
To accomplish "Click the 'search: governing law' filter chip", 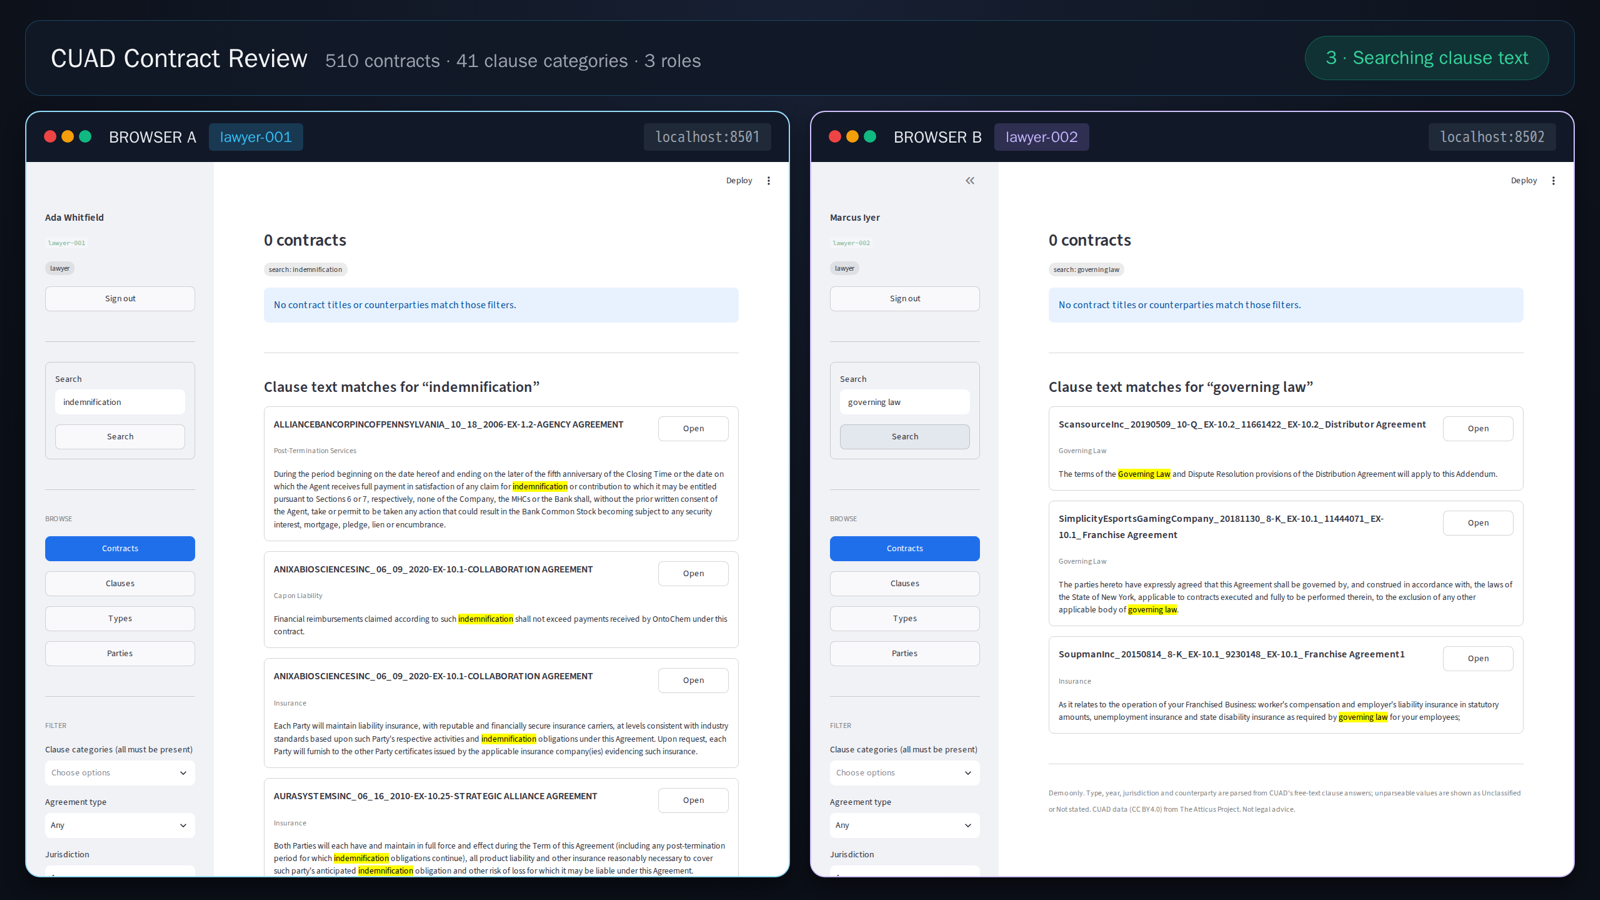I will (1086, 269).
